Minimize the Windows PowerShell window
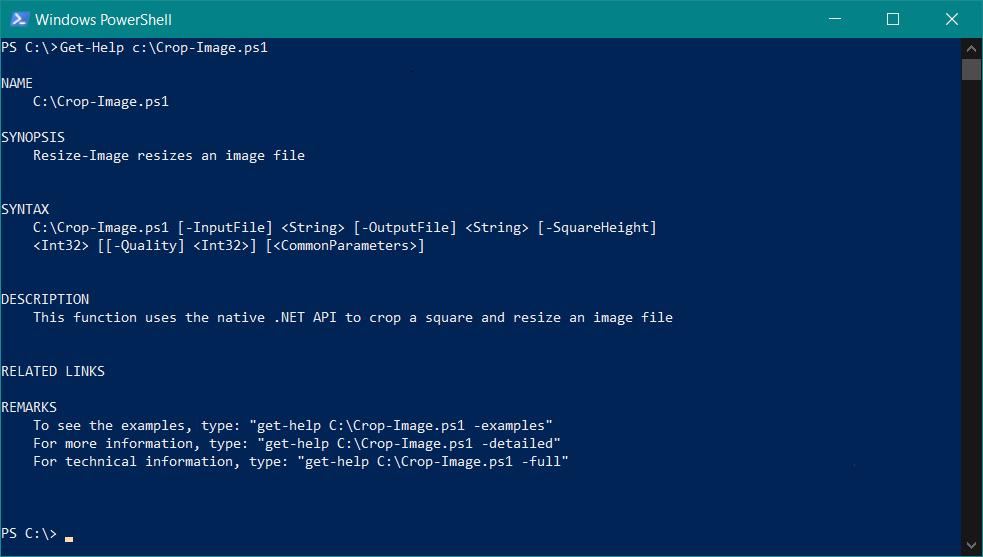The image size is (983, 557). [x=836, y=19]
